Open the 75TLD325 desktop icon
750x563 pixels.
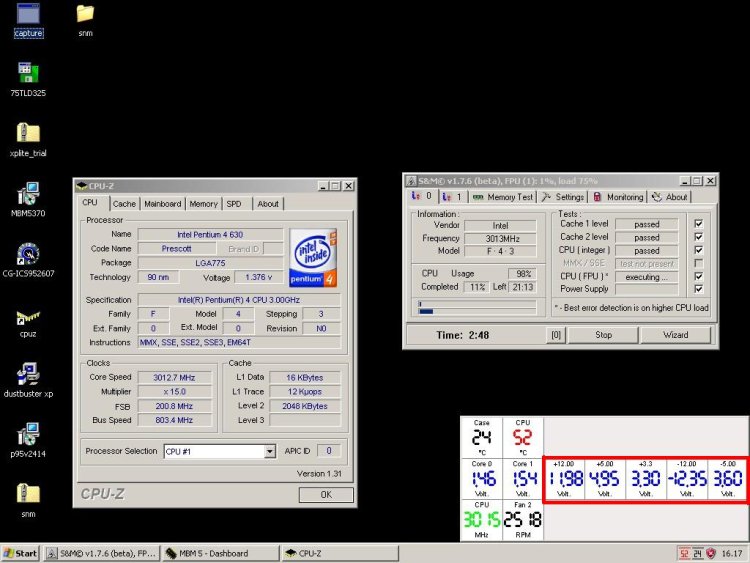[x=28, y=73]
